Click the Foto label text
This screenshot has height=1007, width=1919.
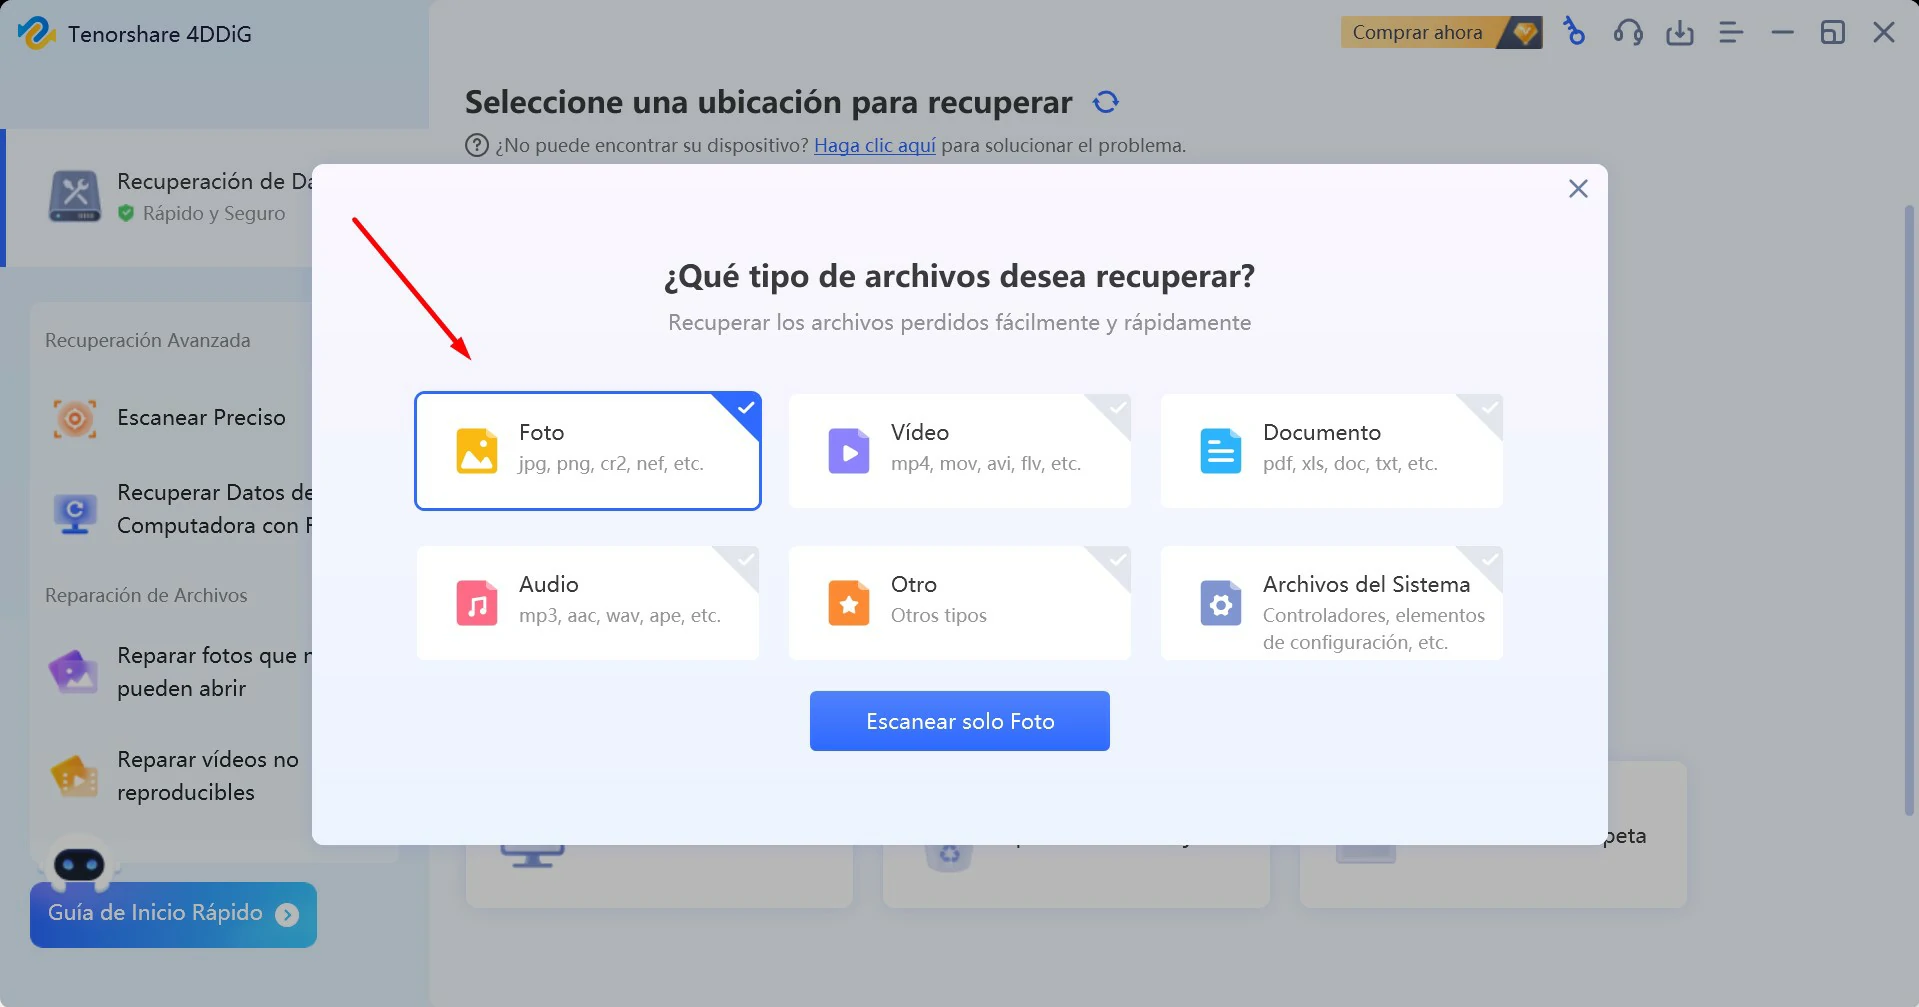tap(541, 433)
